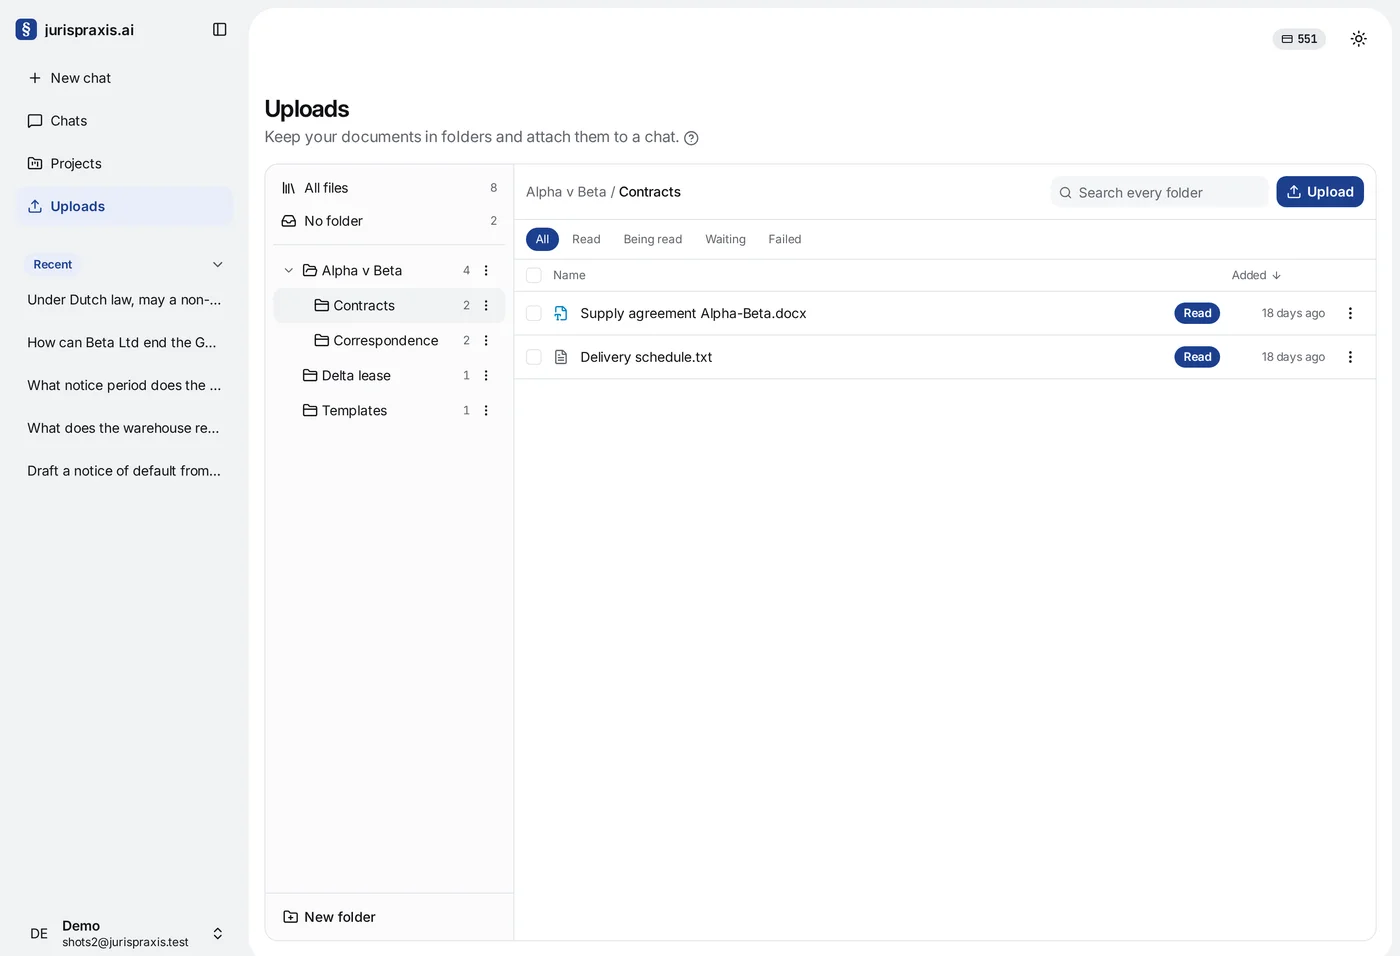Image resolution: width=1400 pixels, height=956 pixels.
Task: Open options menu for Alpha v Beta folder
Action: [x=486, y=271]
